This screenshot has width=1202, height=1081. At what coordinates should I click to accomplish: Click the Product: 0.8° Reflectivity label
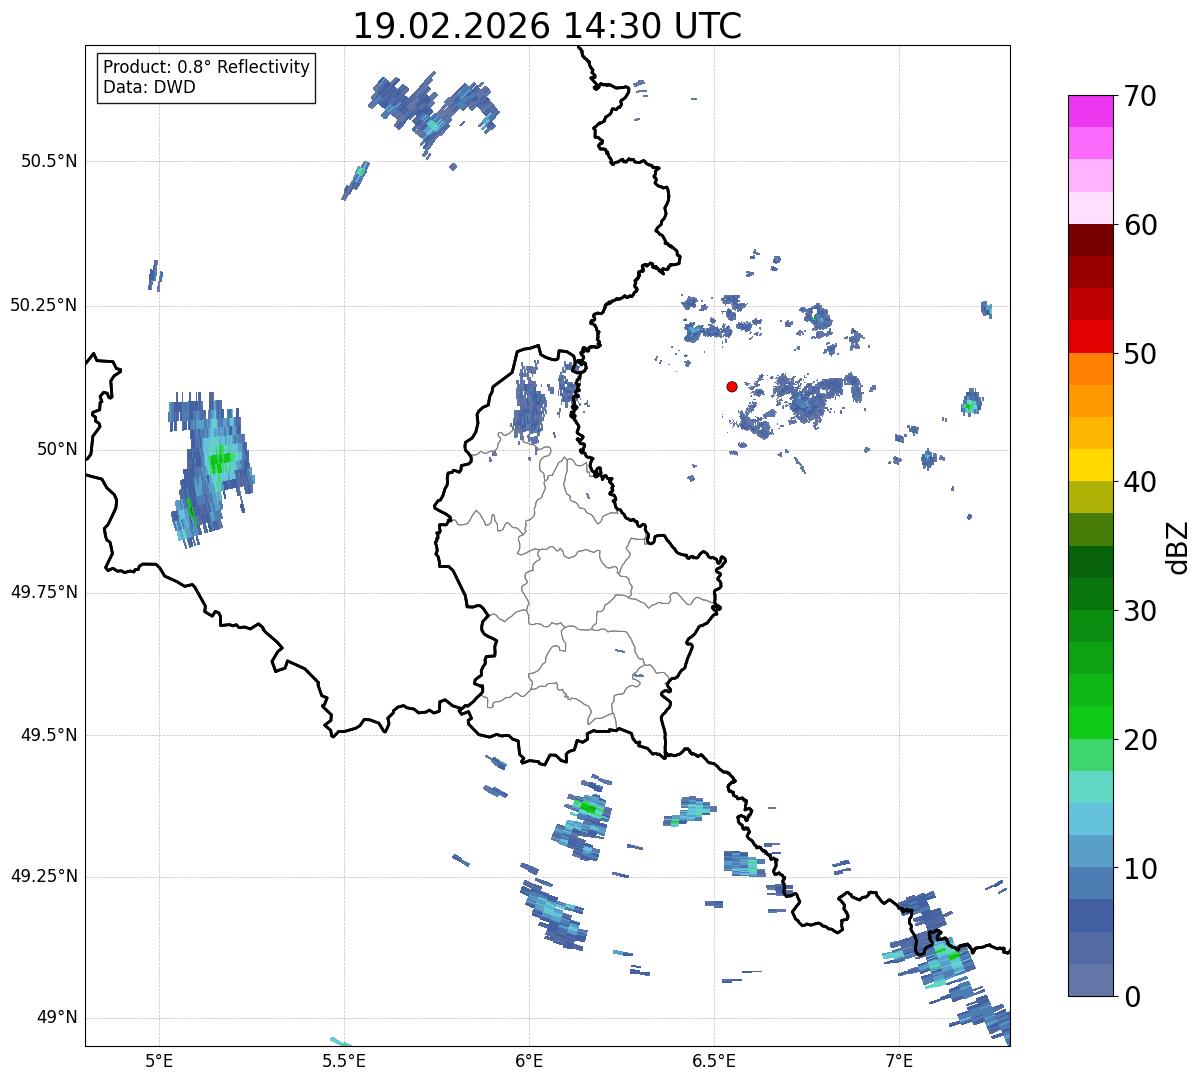click(207, 67)
